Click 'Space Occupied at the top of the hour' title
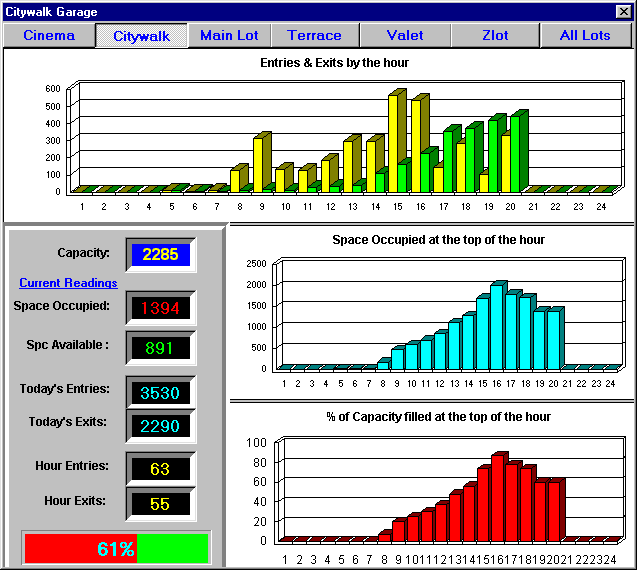This screenshot has height=570, width=637. pos(438,240)
